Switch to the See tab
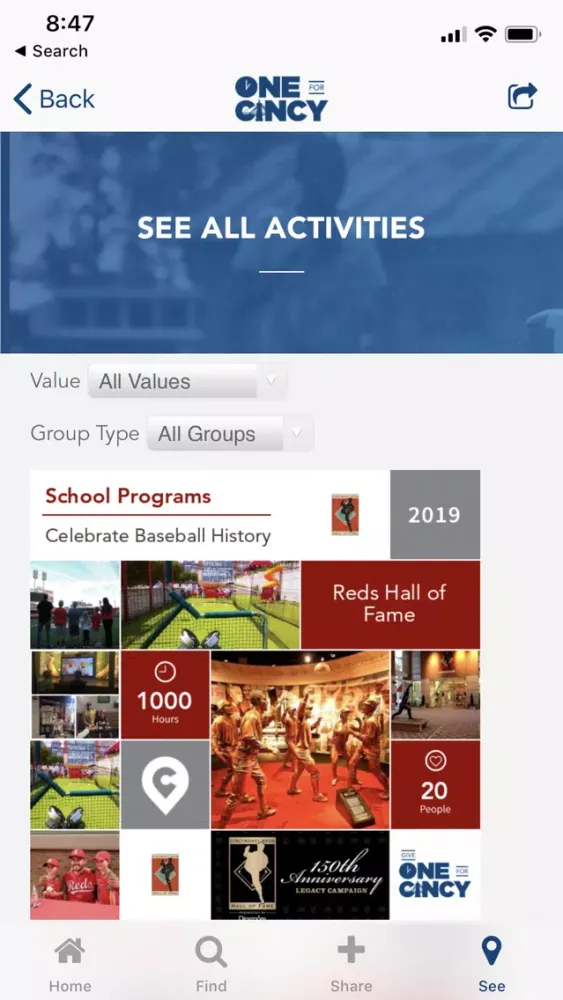The image size is (563, 1000). 492,965
